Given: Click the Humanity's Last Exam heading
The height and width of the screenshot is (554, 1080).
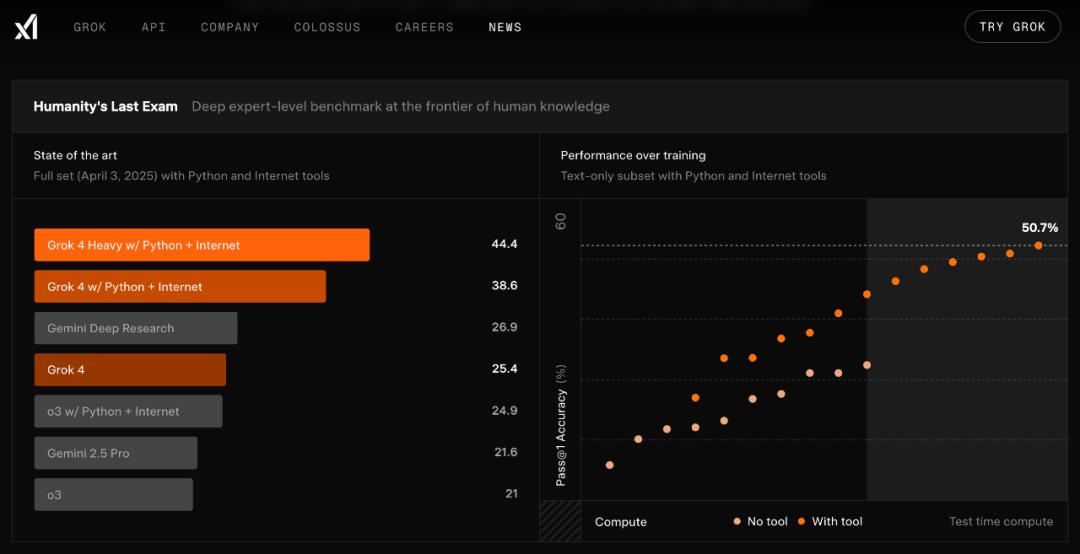Looking at the screenshot, I should pos(105,107).
